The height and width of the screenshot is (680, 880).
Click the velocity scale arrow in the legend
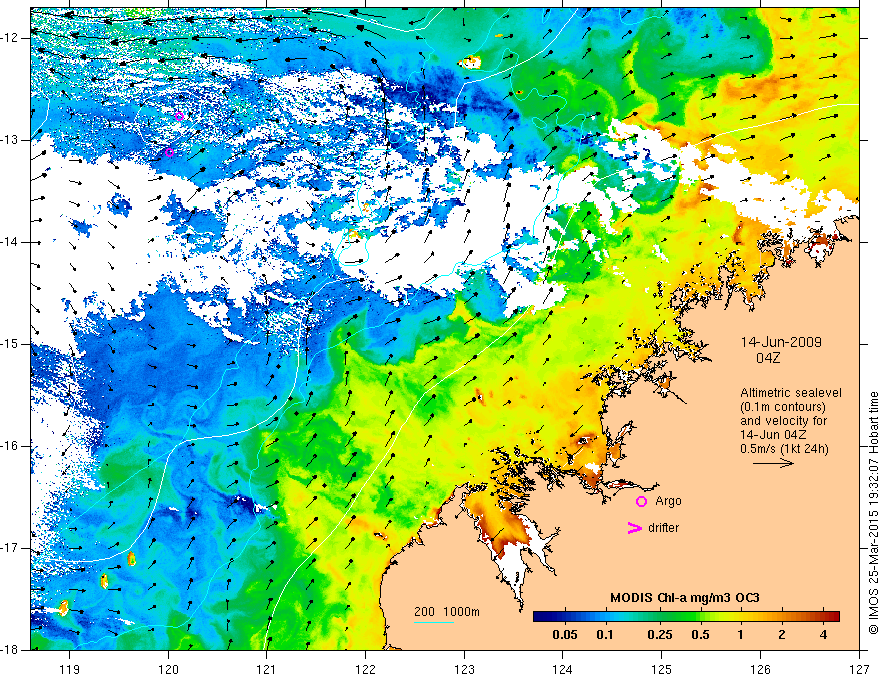773,463
